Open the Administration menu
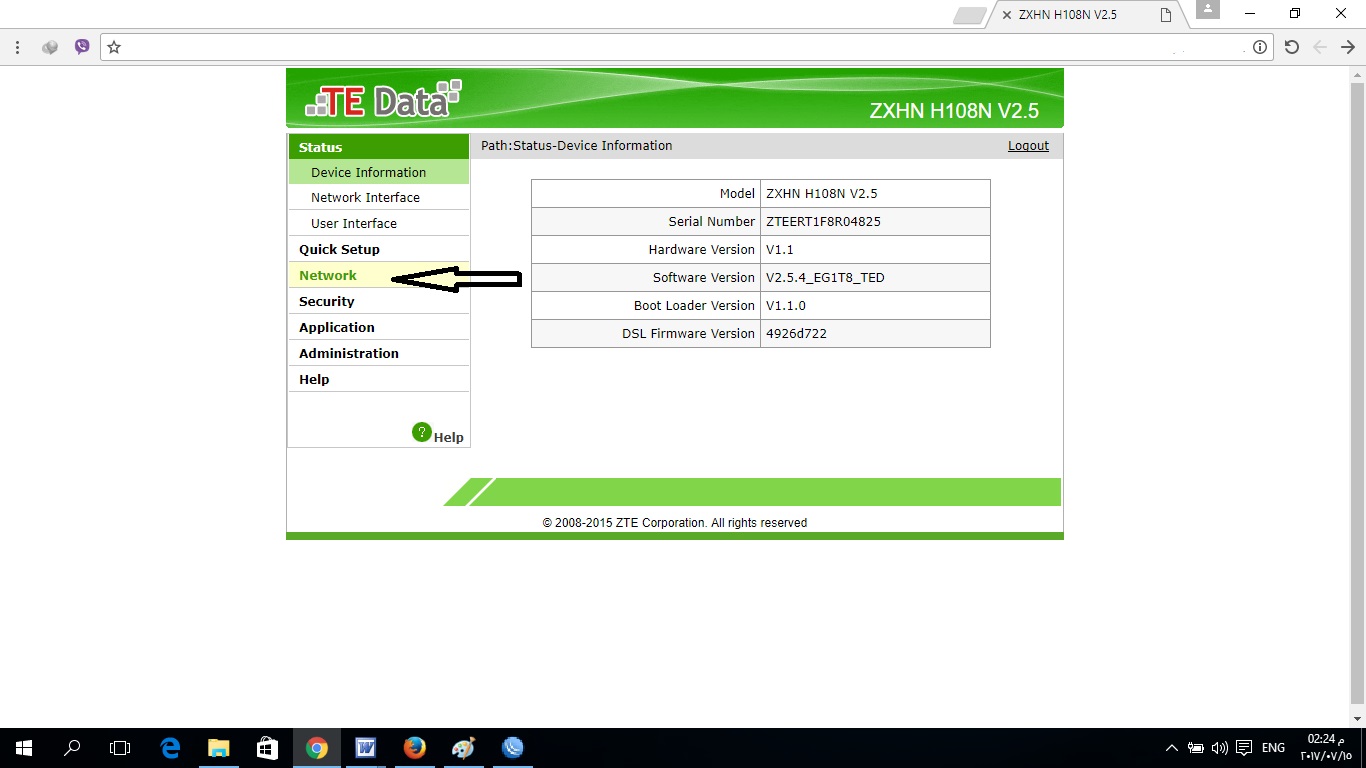This screenshot has height=768, width=1366. point(379,353)
